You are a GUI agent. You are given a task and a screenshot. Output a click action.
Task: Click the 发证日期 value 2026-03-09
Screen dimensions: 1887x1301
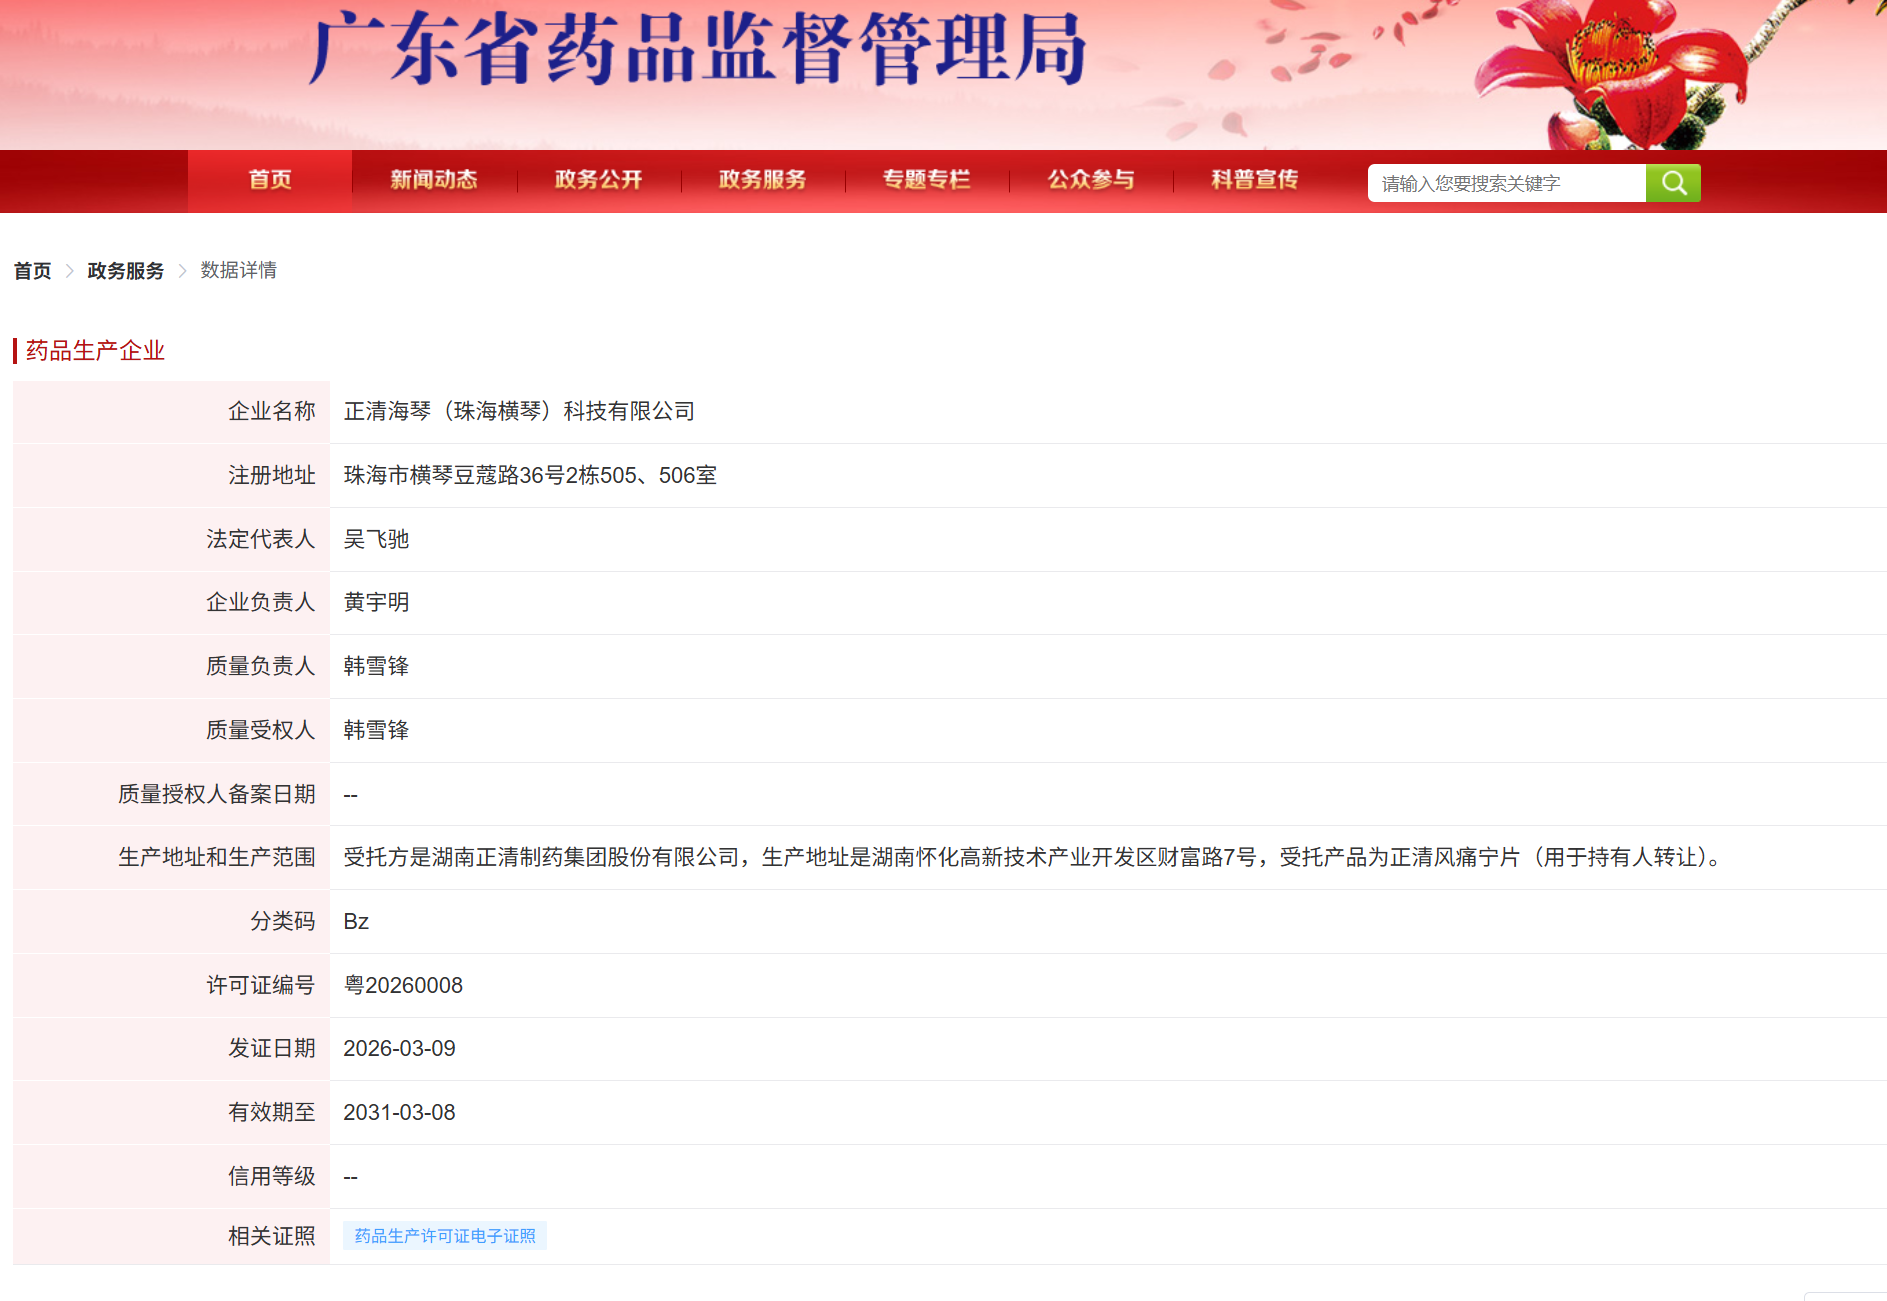399,1048
